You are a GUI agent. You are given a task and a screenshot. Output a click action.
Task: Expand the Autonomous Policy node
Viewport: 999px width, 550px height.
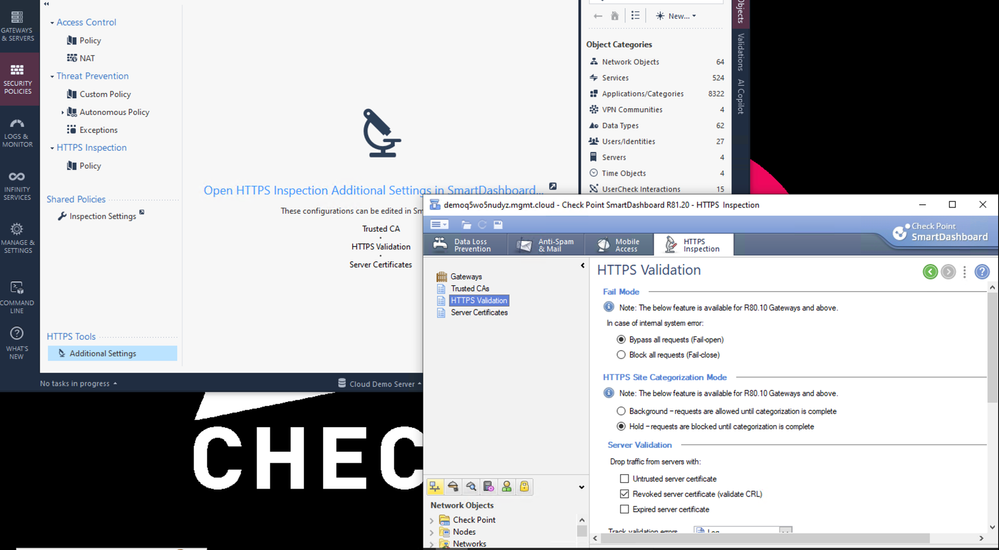62,112
